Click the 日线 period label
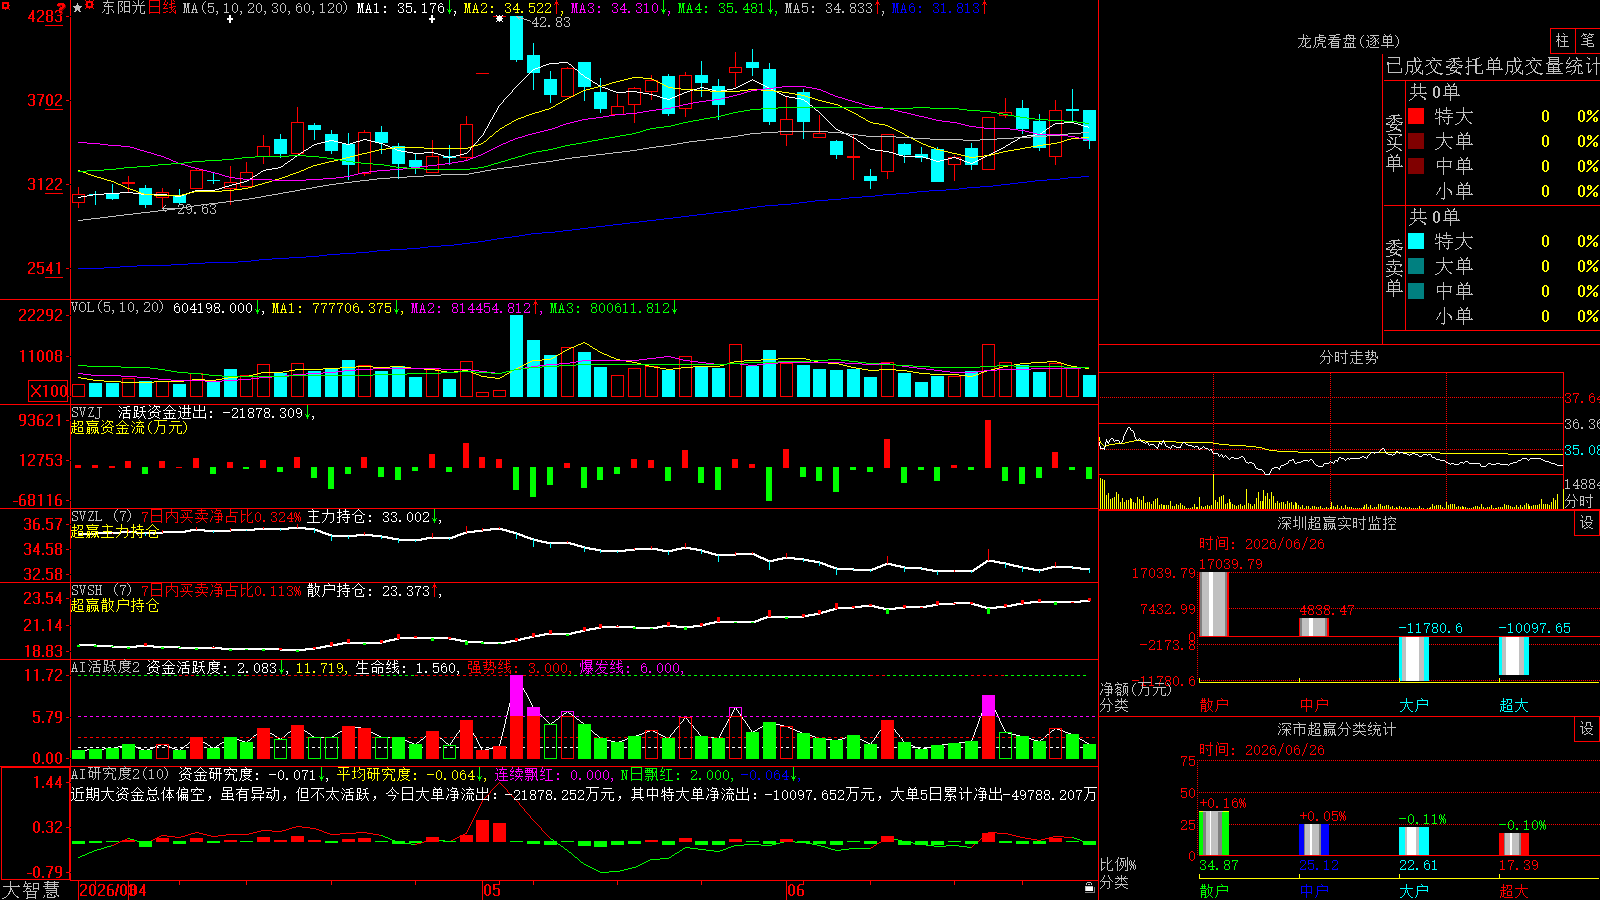Screen dimensions: 1600x900 pos(162,8)
